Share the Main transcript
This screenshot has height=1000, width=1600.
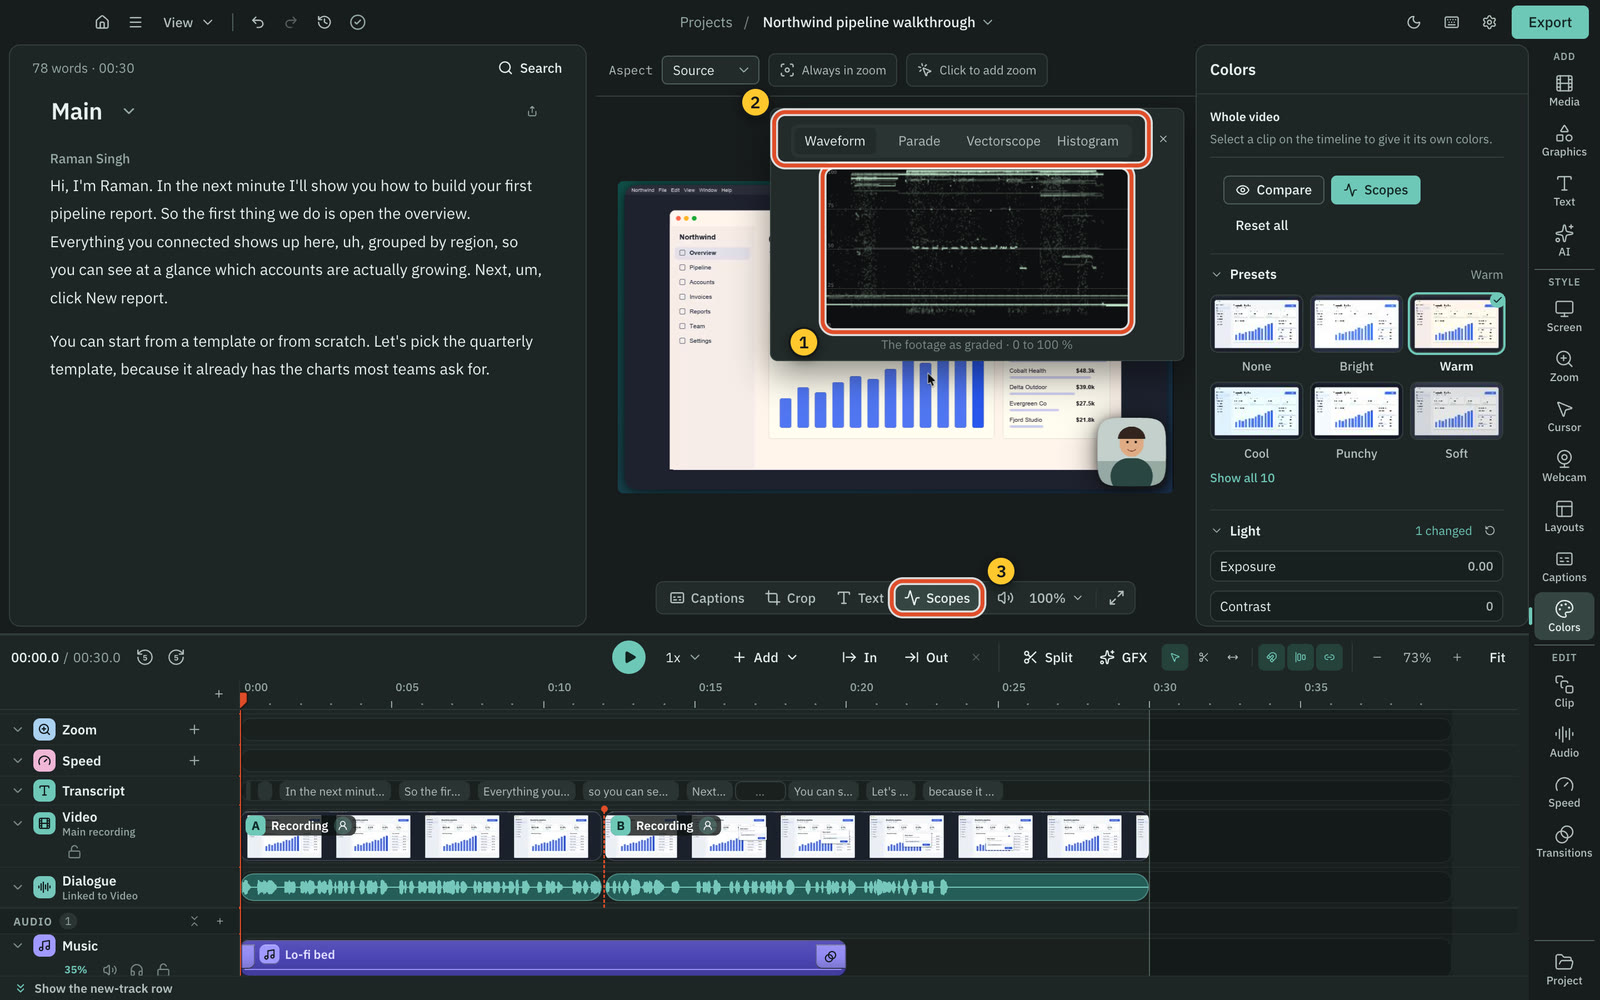532,111
